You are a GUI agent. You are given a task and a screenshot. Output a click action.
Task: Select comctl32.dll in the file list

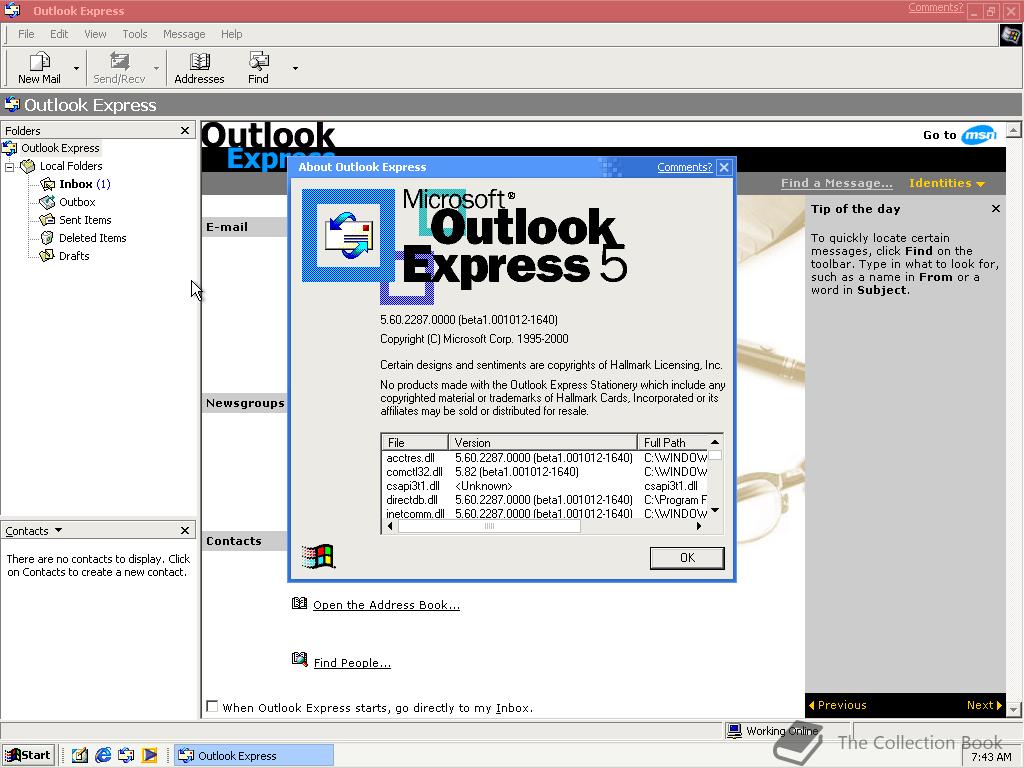click(x=414, y=472)
